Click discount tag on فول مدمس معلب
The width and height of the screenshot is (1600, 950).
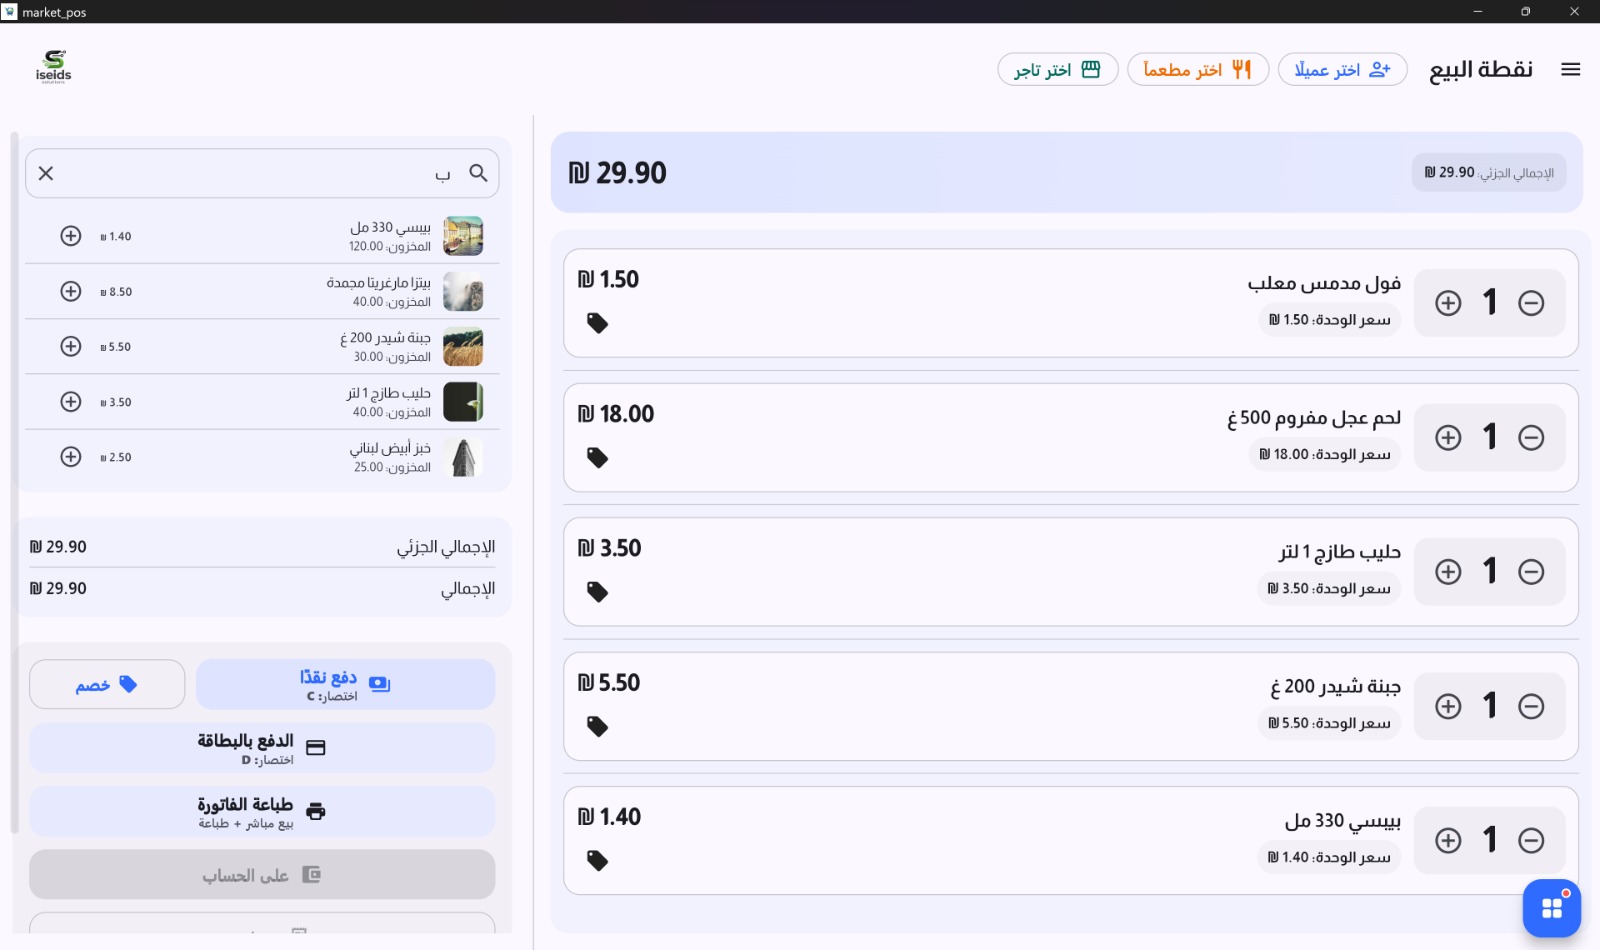tap(597, 323)
